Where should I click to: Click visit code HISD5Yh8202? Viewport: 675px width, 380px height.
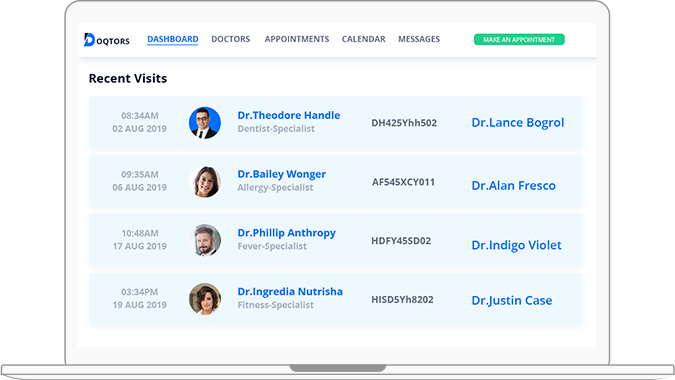402,300
